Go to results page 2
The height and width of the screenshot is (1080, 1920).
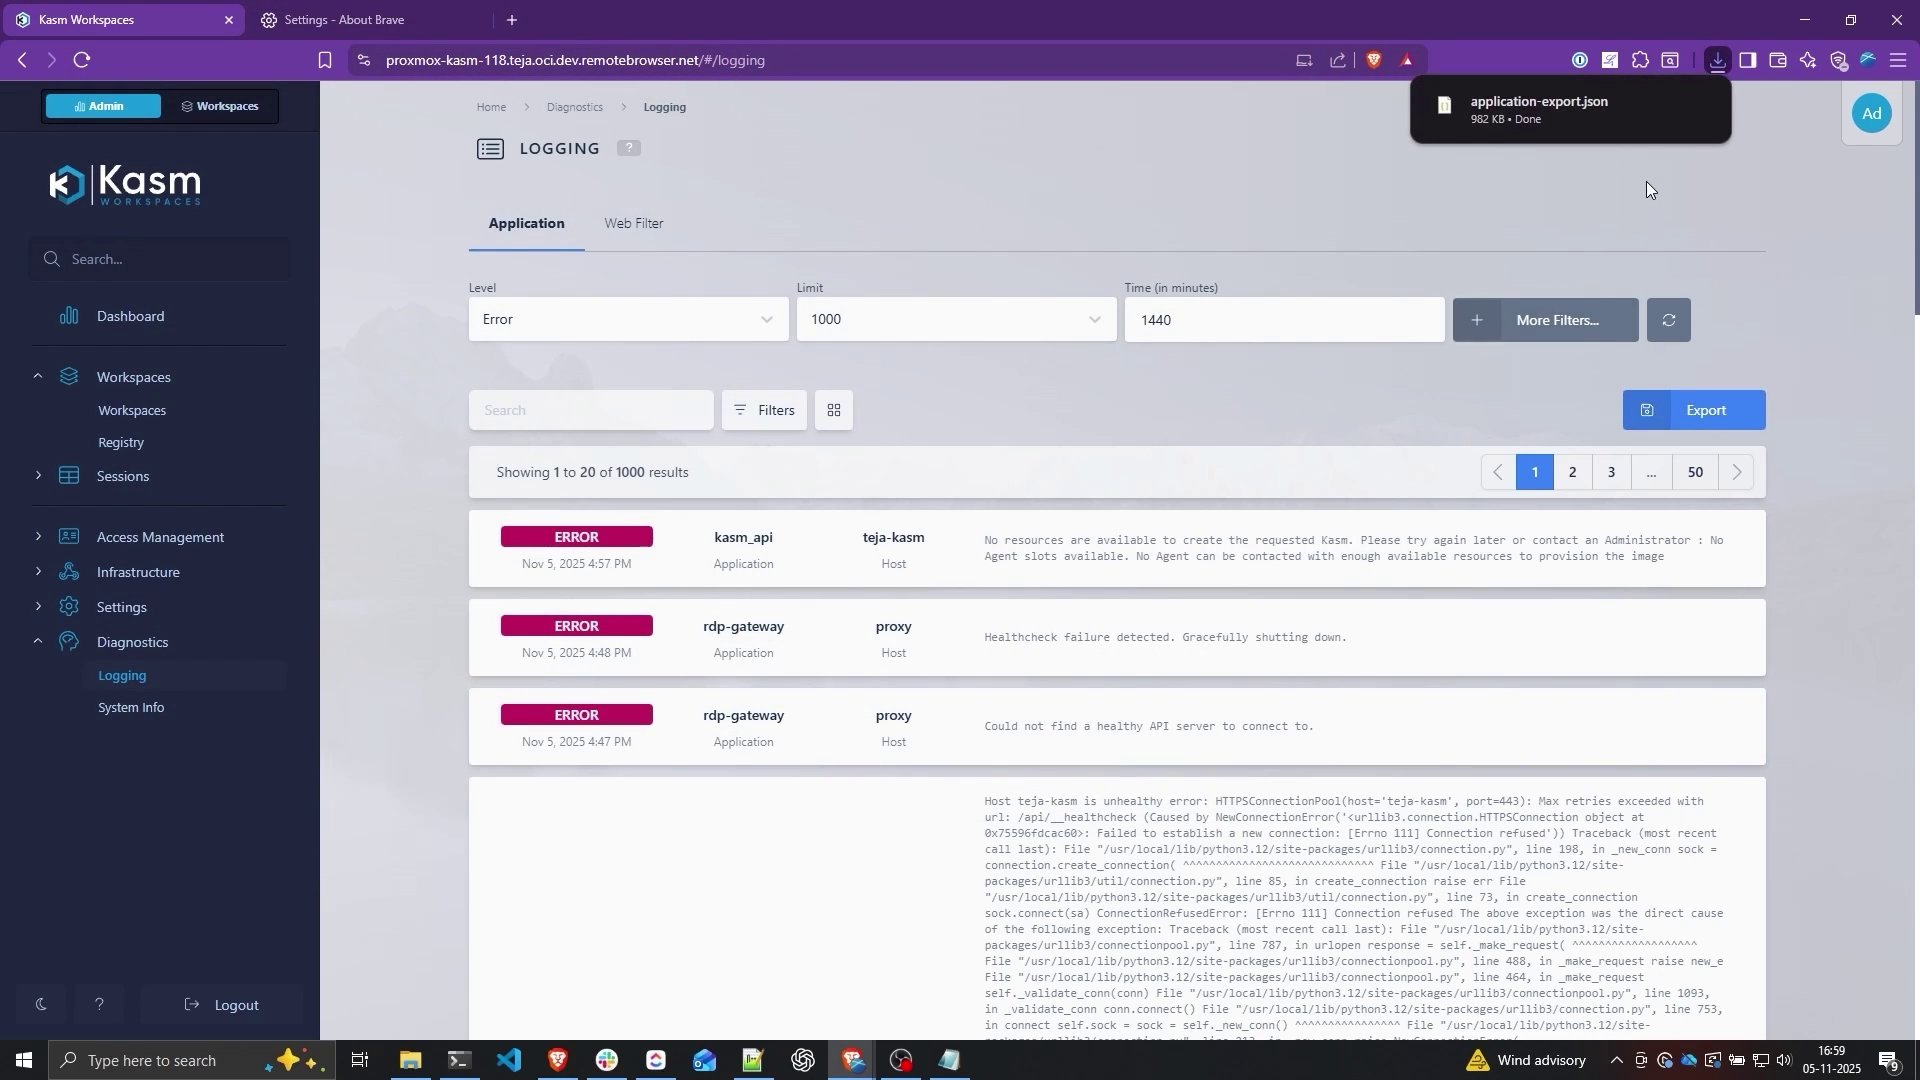click(1572, 472)
